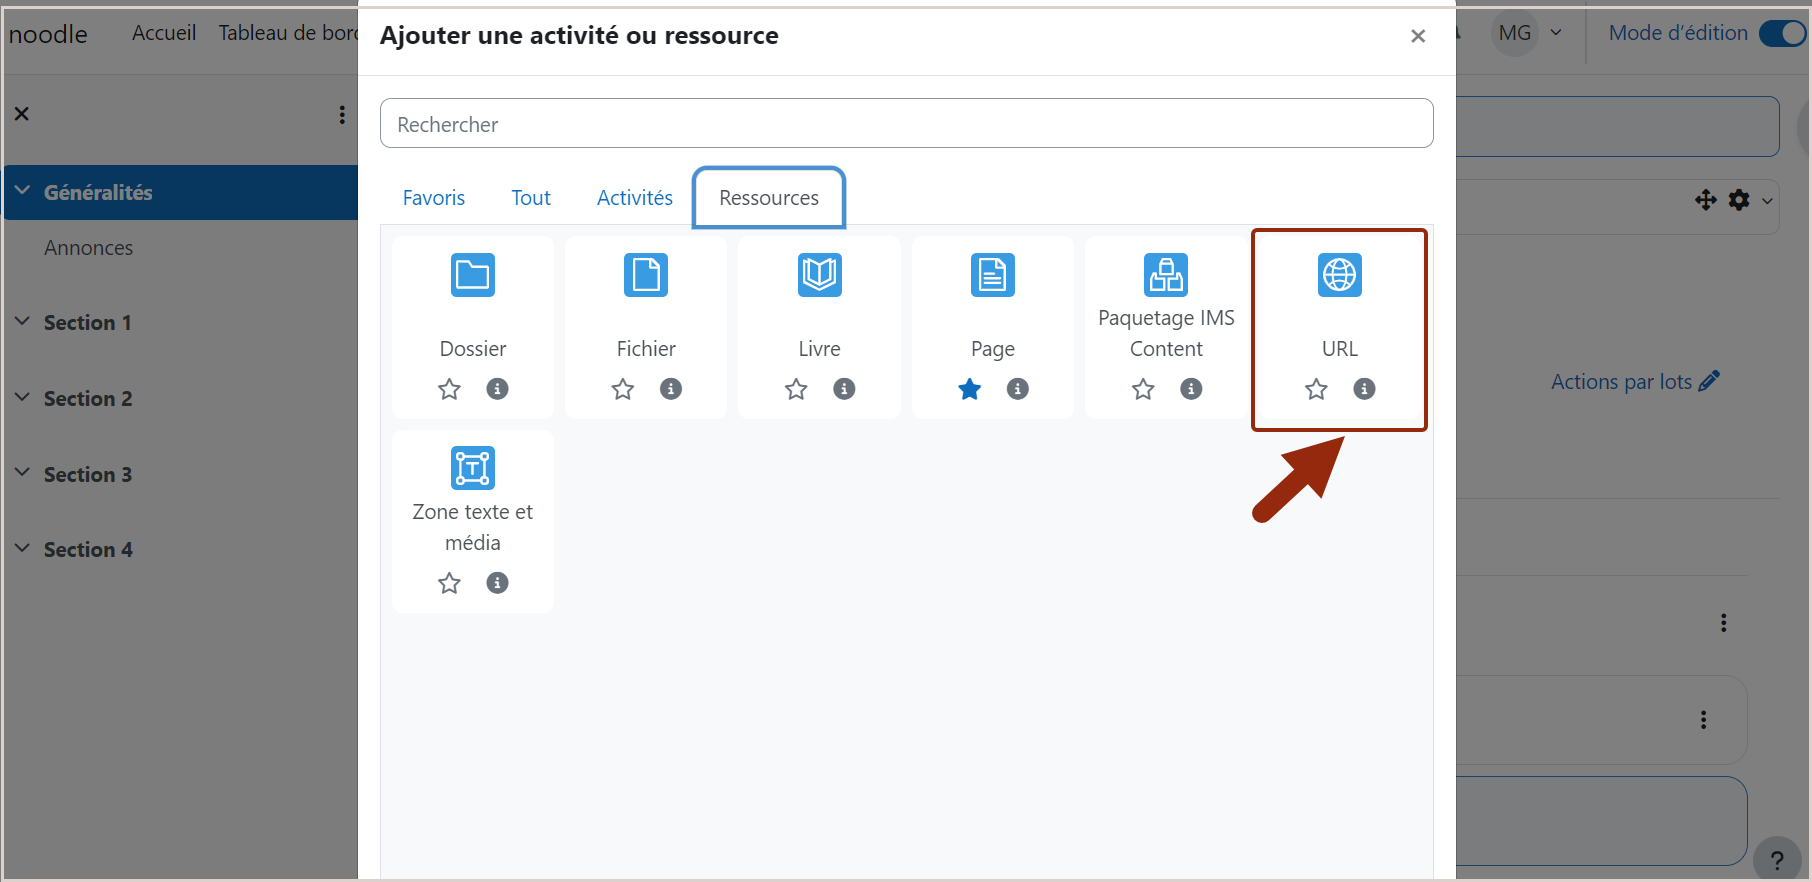Open the lower three-dot menu on the course page
The image size is (1812, 882).
pyautogui.click(x=1703, y=720)
